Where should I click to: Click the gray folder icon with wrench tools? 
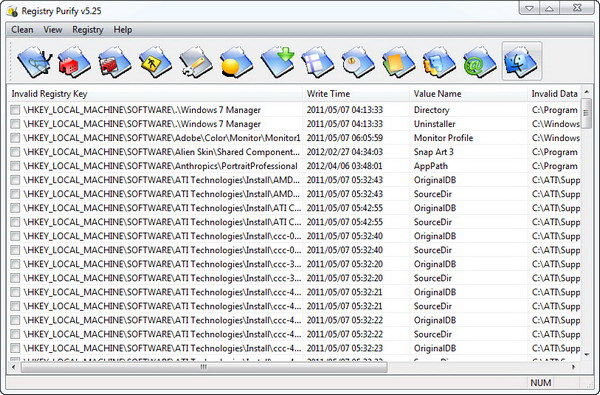click(x=196, y=62)
